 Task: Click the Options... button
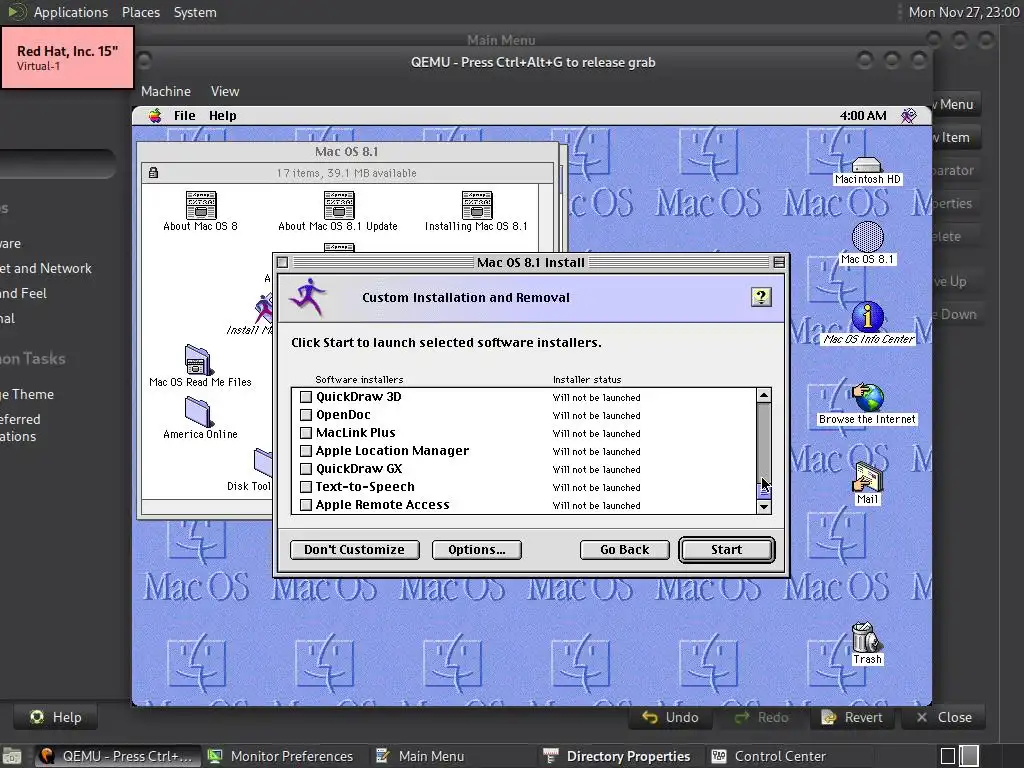477,550
